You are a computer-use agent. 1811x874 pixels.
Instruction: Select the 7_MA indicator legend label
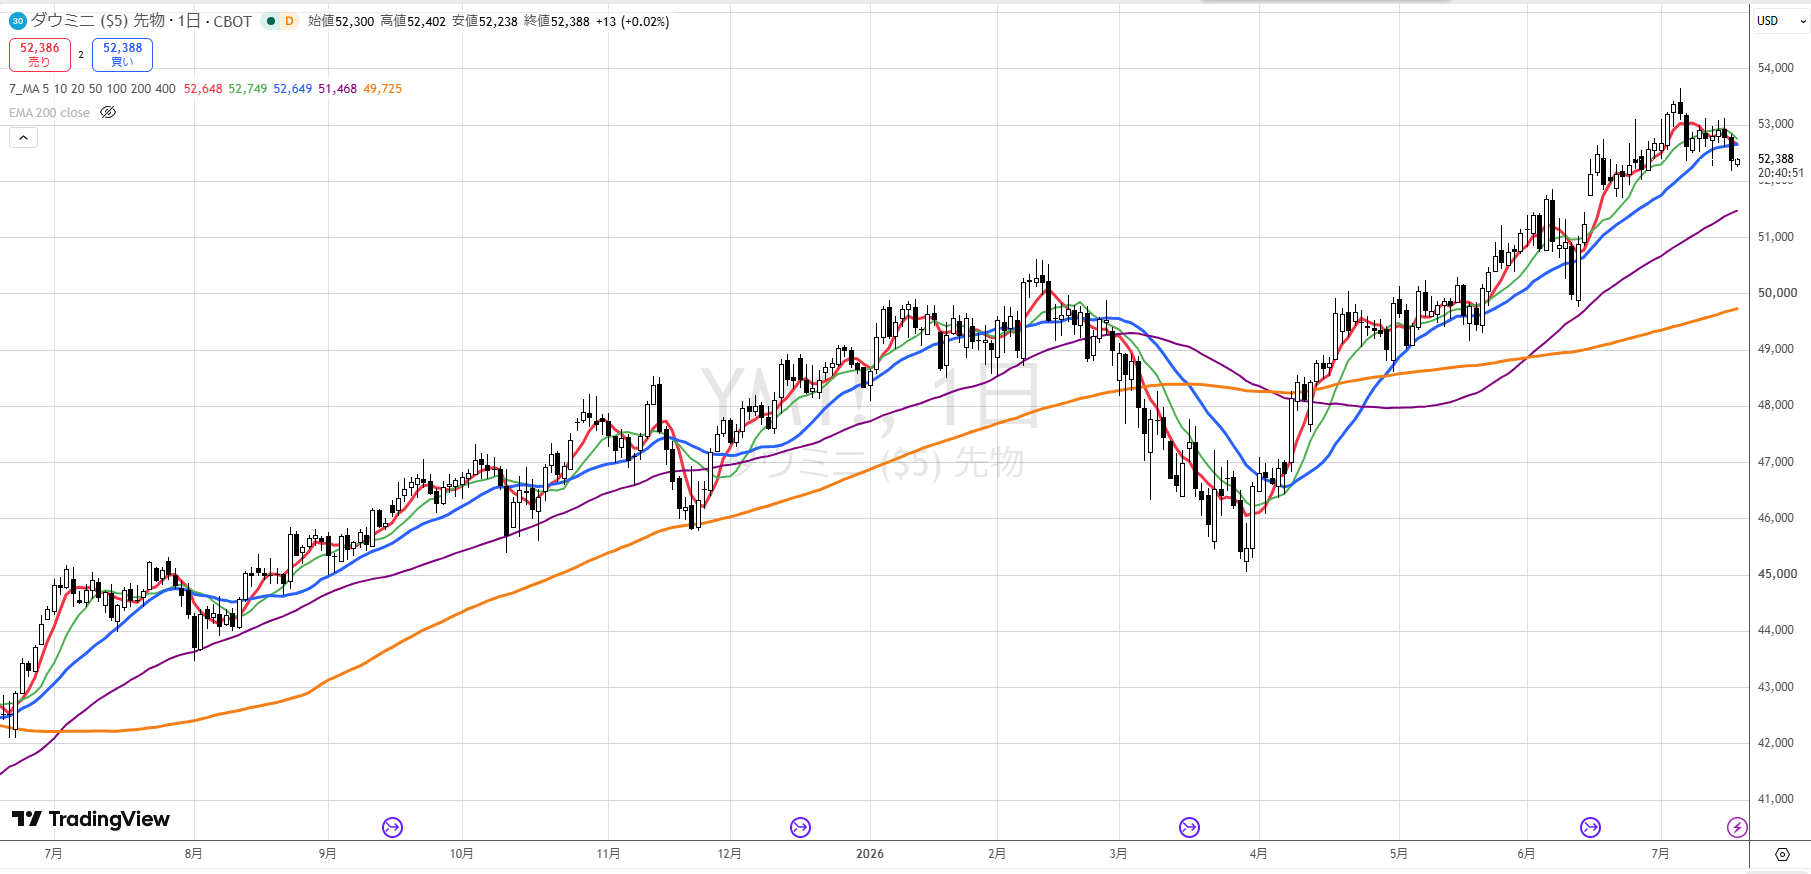[92, 89]
